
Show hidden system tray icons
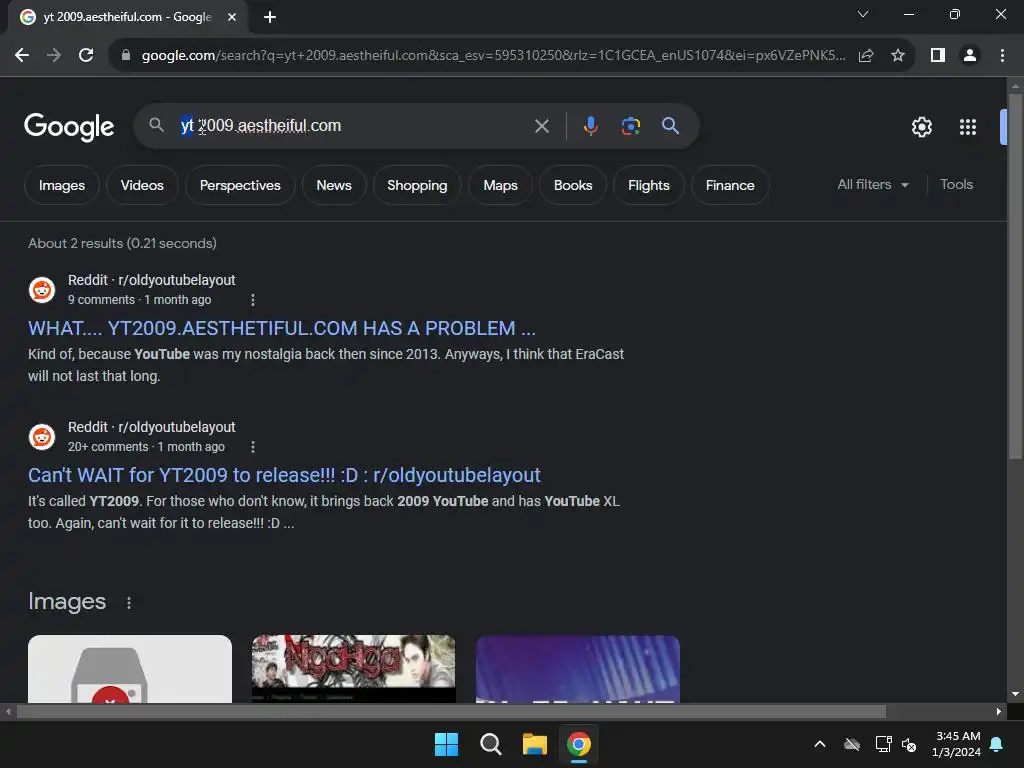[x=820, y=744]
